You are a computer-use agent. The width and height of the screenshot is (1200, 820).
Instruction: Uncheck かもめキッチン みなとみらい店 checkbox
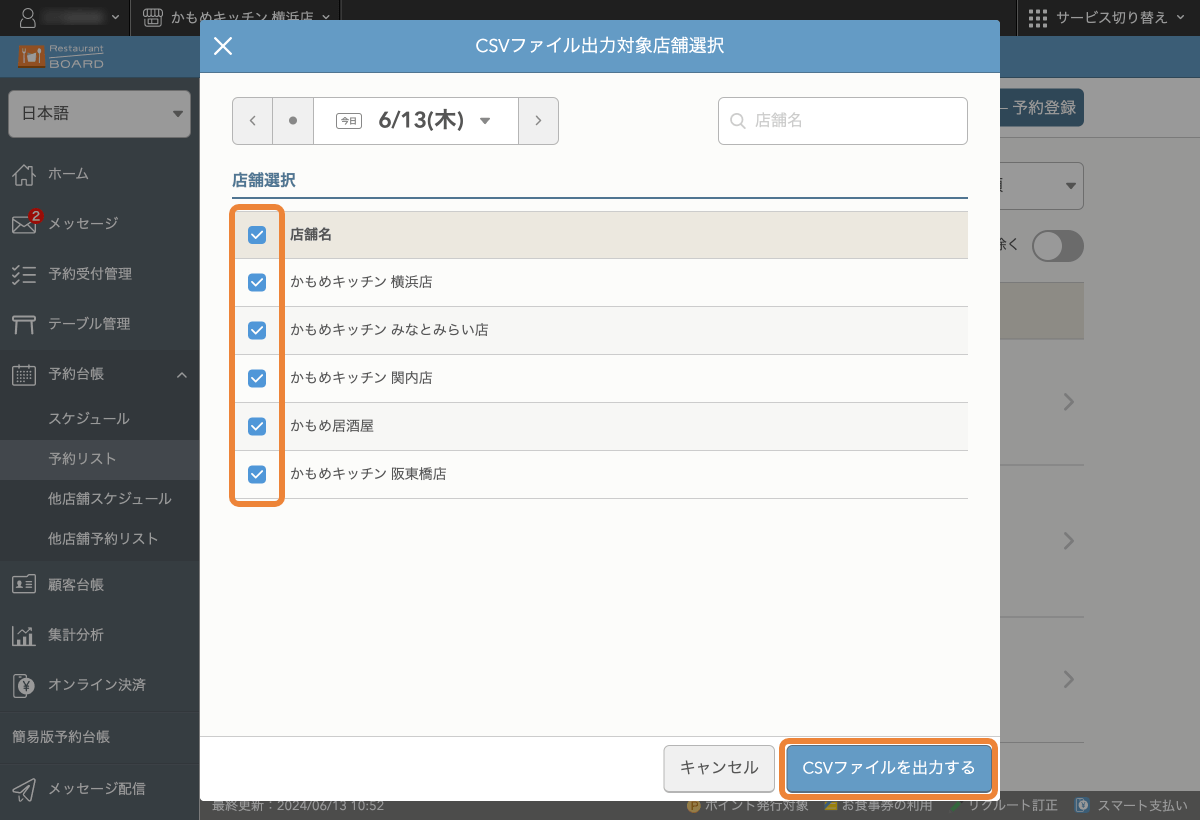pos(257,330)
